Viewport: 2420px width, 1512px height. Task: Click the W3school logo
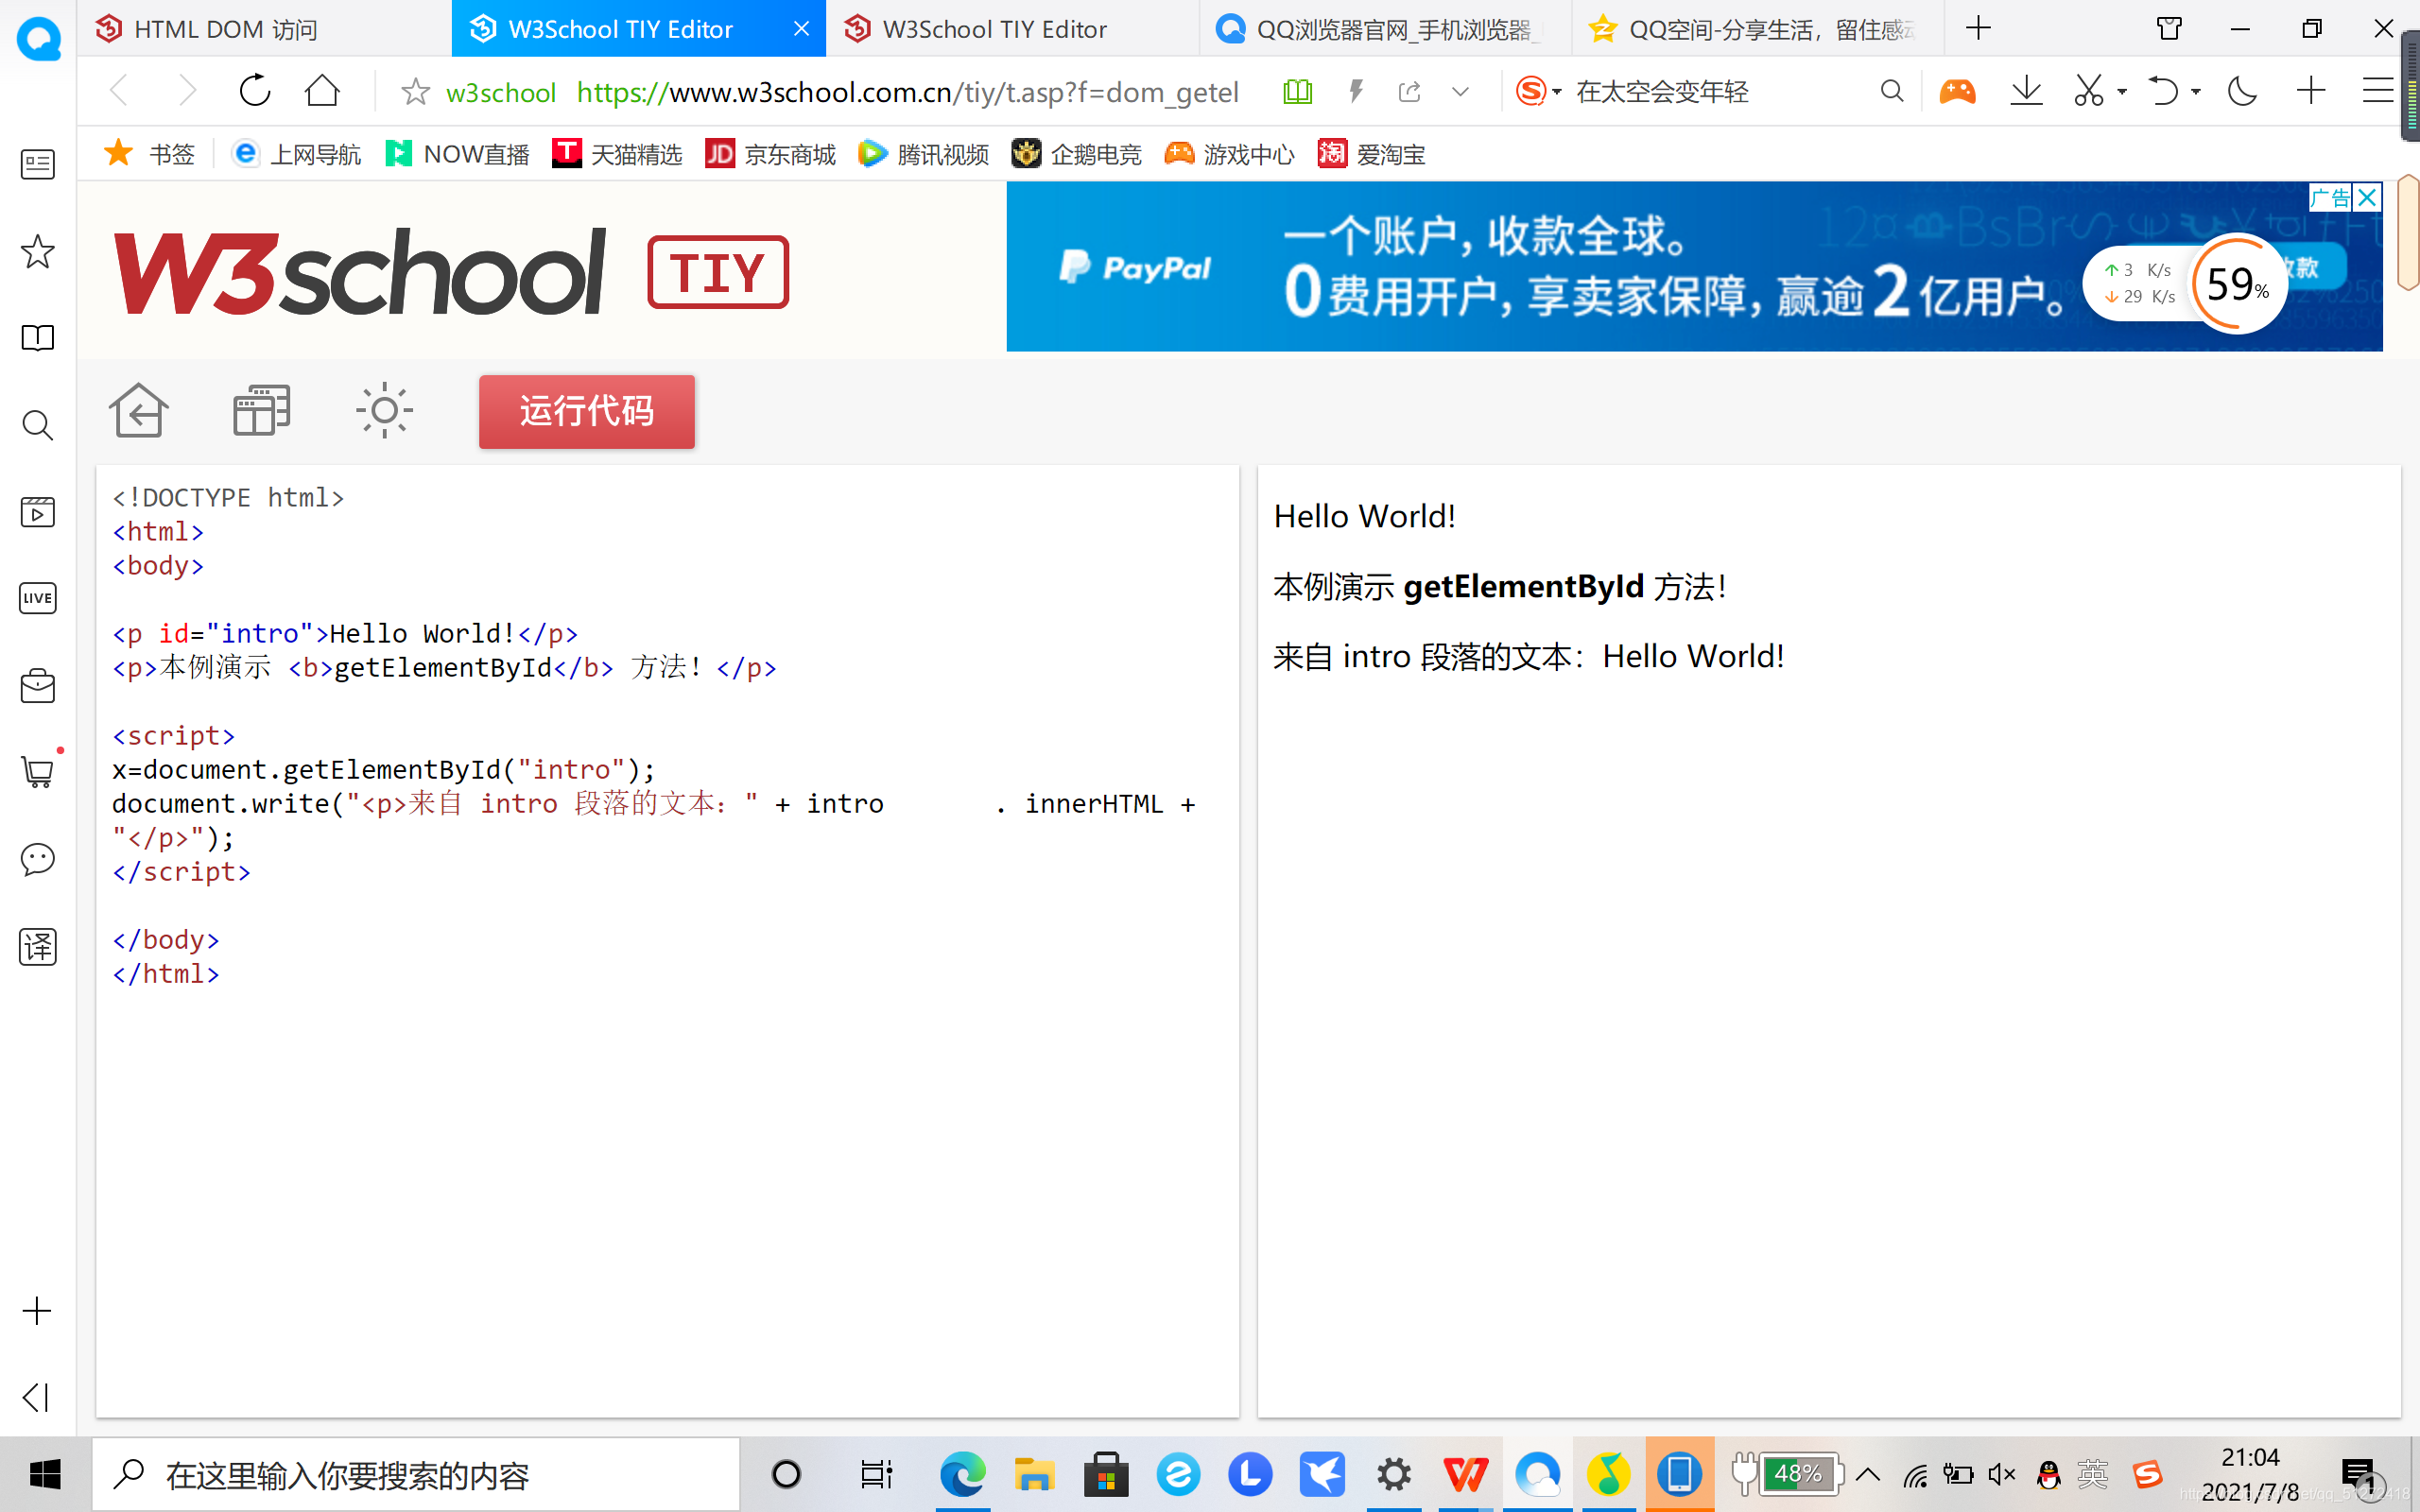click(359, 271)
